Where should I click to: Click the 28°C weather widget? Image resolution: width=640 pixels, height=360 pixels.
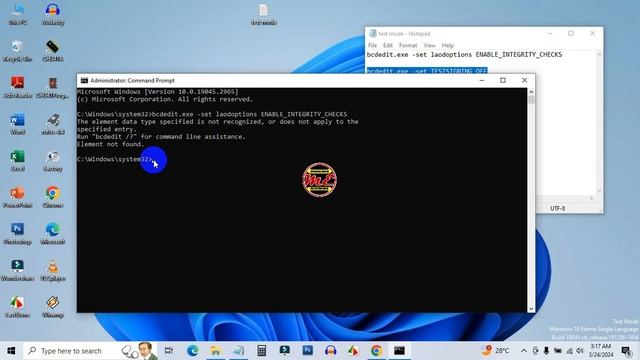[496, 351]
